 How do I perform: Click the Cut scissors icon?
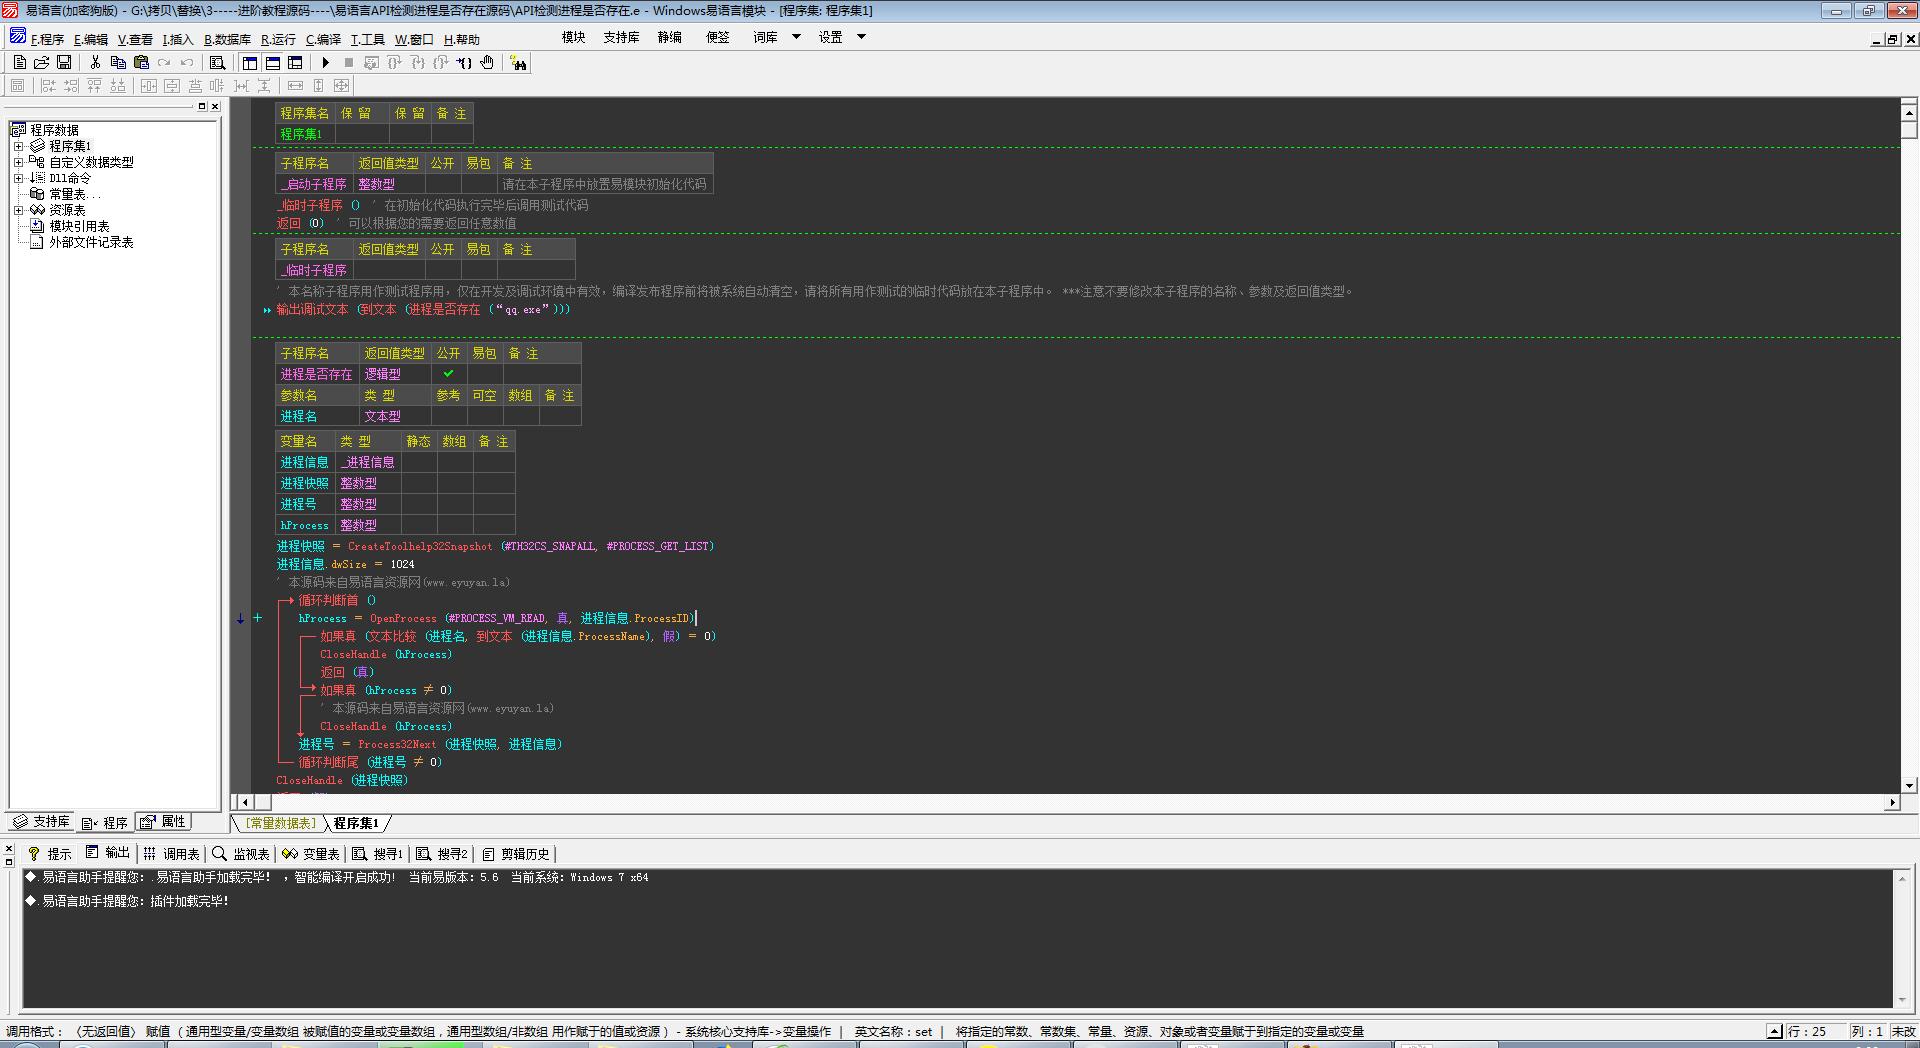pos(95,63)
